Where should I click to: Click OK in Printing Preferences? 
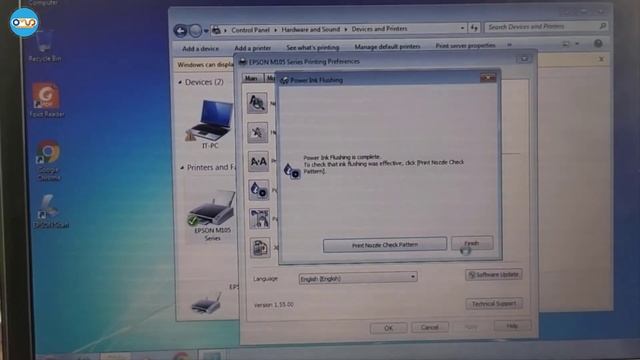[x=389, y=328]
